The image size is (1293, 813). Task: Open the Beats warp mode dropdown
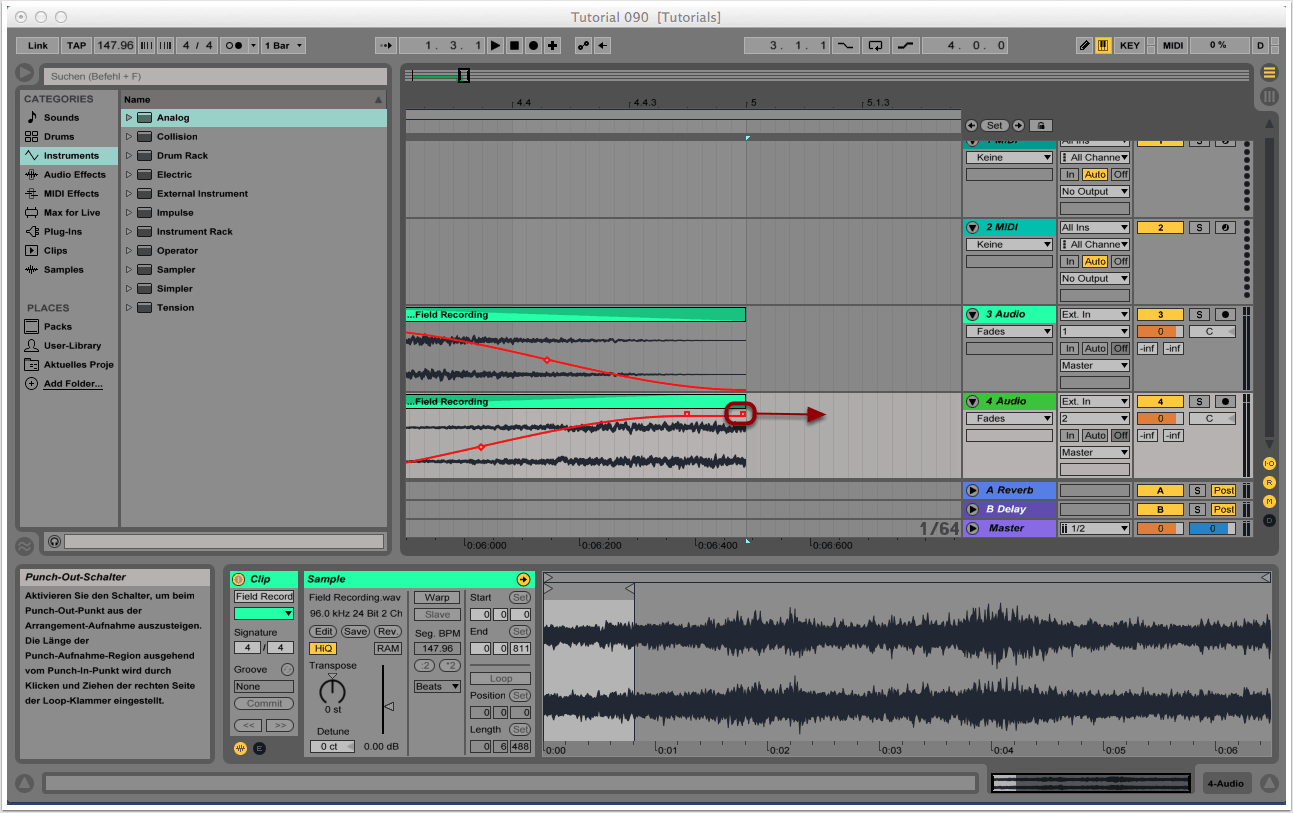coord(437,687)
